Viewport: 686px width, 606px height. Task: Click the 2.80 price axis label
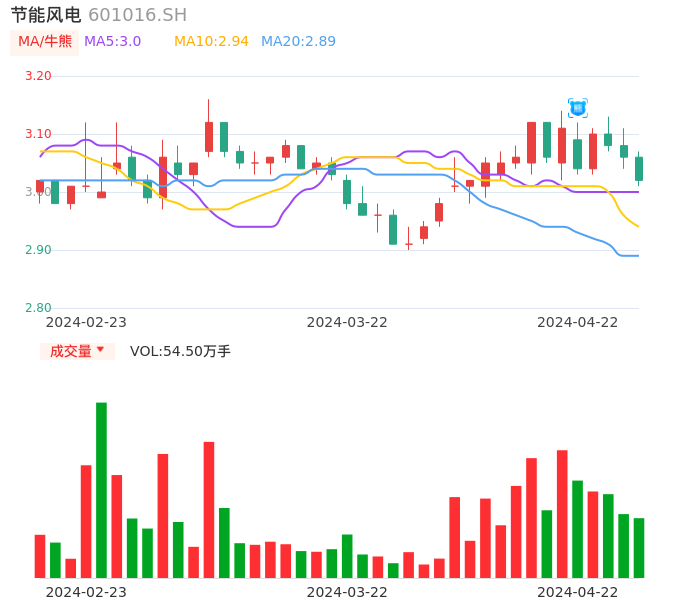[x=38, y=308]
